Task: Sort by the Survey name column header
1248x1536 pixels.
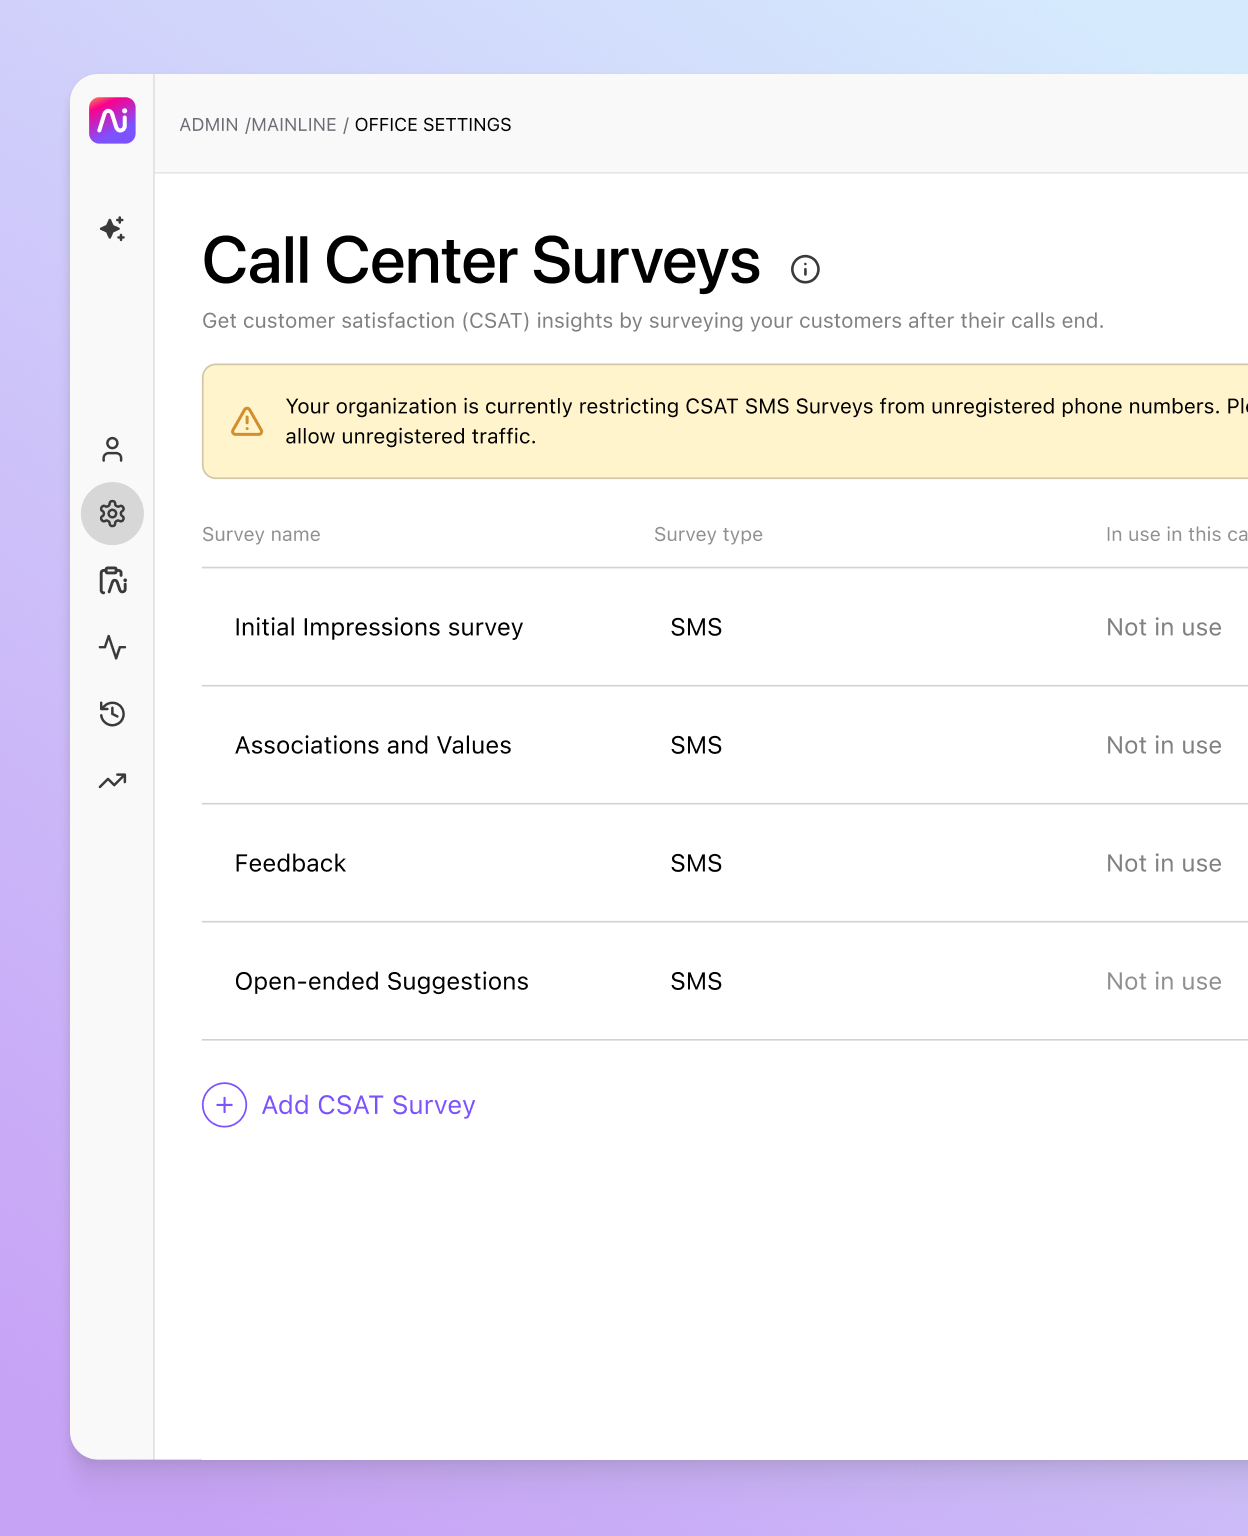Action: click(x=261, y=534)
